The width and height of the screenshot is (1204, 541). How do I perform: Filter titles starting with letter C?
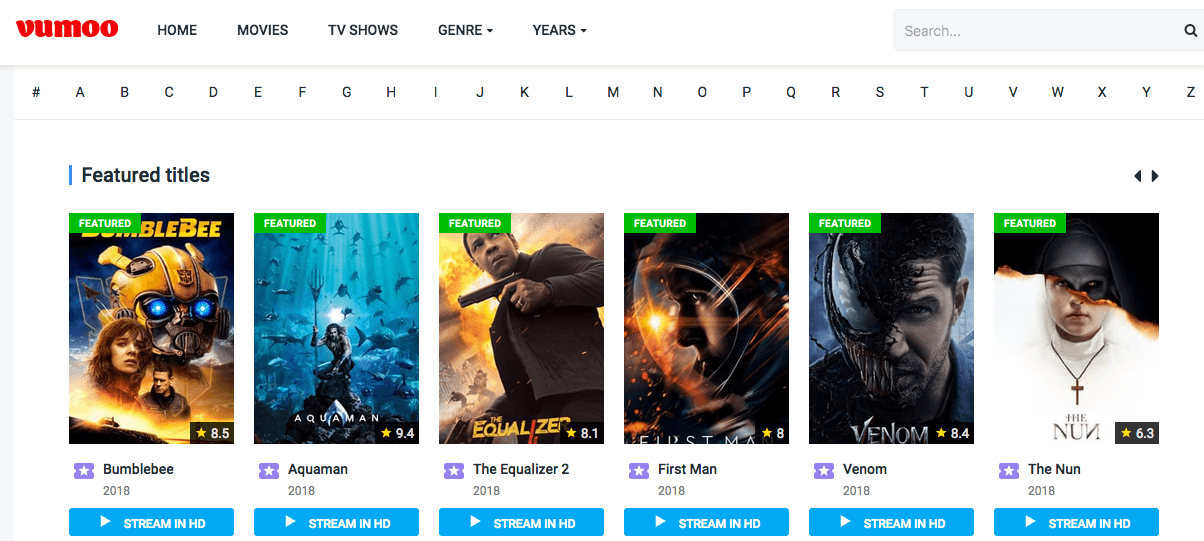tap(169, 92)
